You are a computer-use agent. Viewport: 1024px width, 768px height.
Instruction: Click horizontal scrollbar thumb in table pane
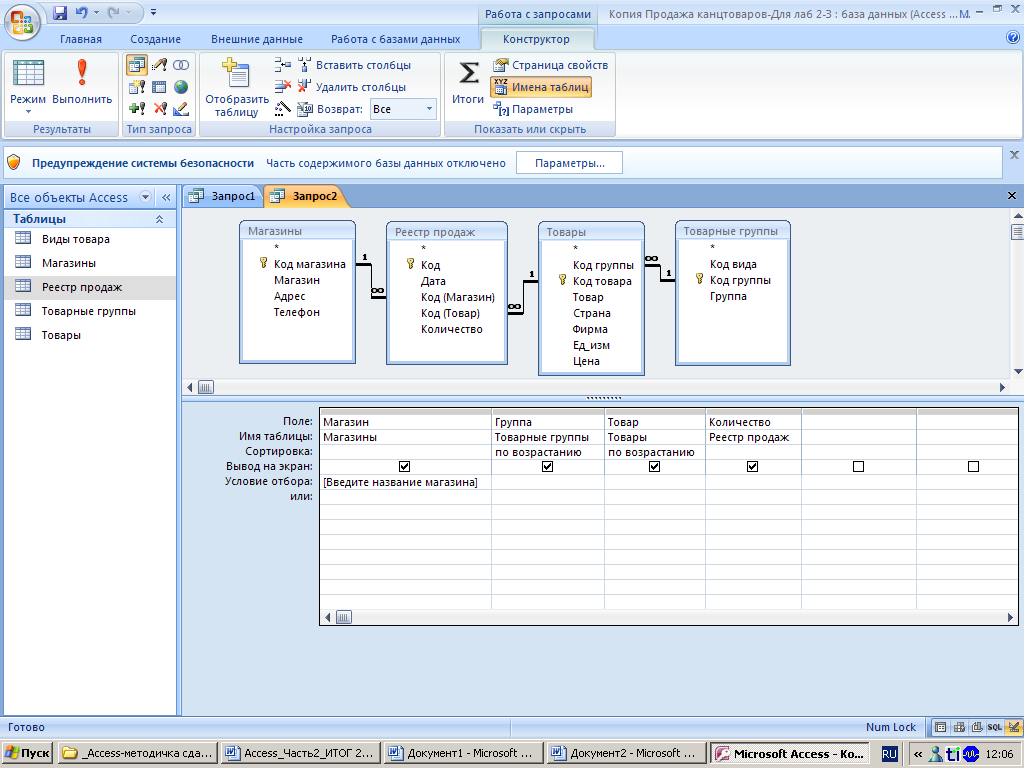pos(206,387)
